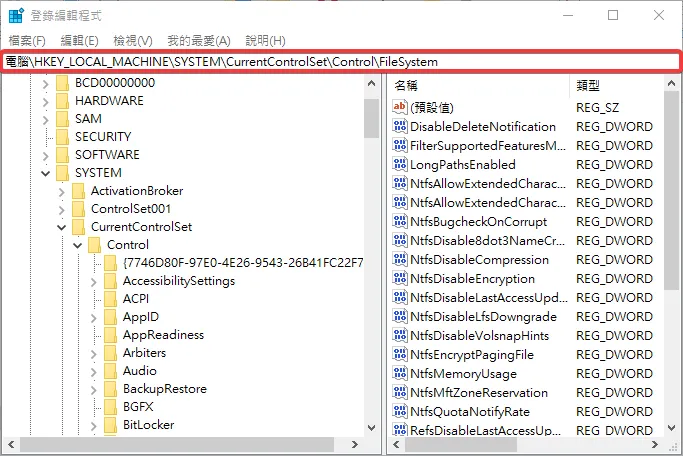Click the NtfsMemoryUsage DWORD icon
The image size is (683, 456).
[399, 373]
